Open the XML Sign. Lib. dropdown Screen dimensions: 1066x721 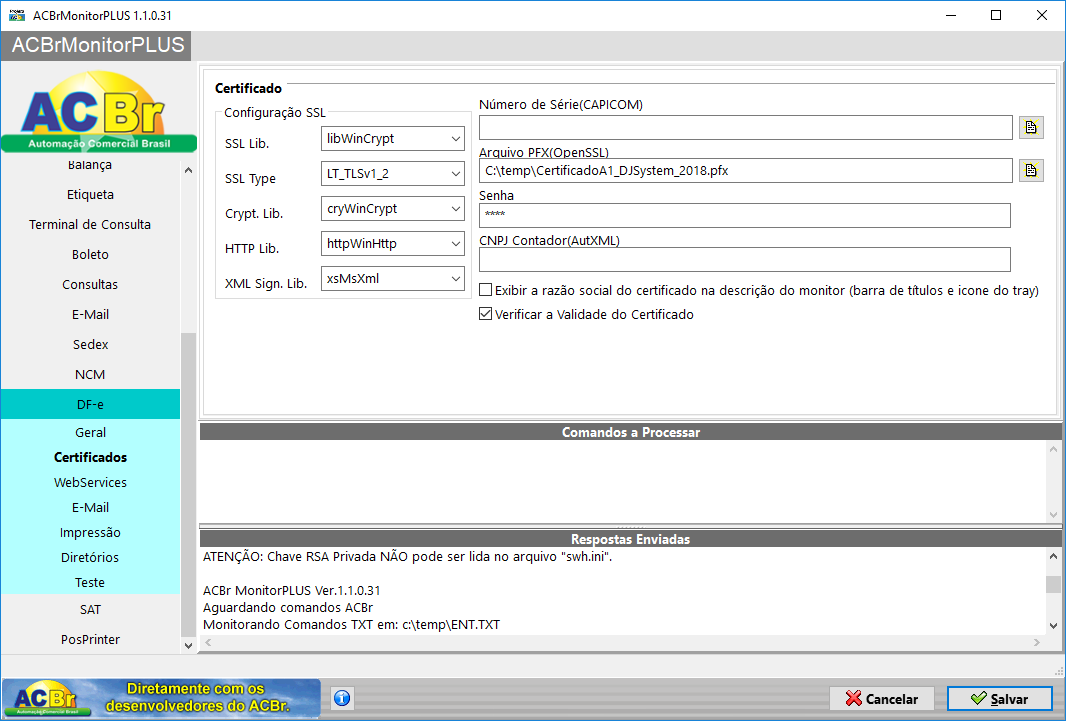coord(392,279)
